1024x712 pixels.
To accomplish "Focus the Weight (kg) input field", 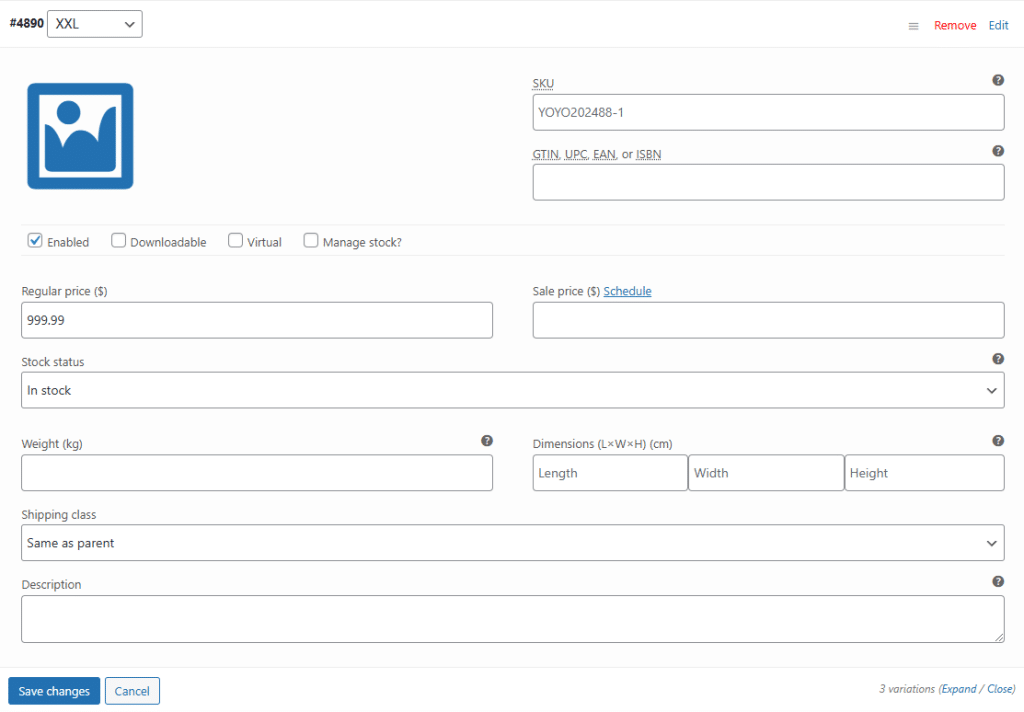I will (257, 473).
